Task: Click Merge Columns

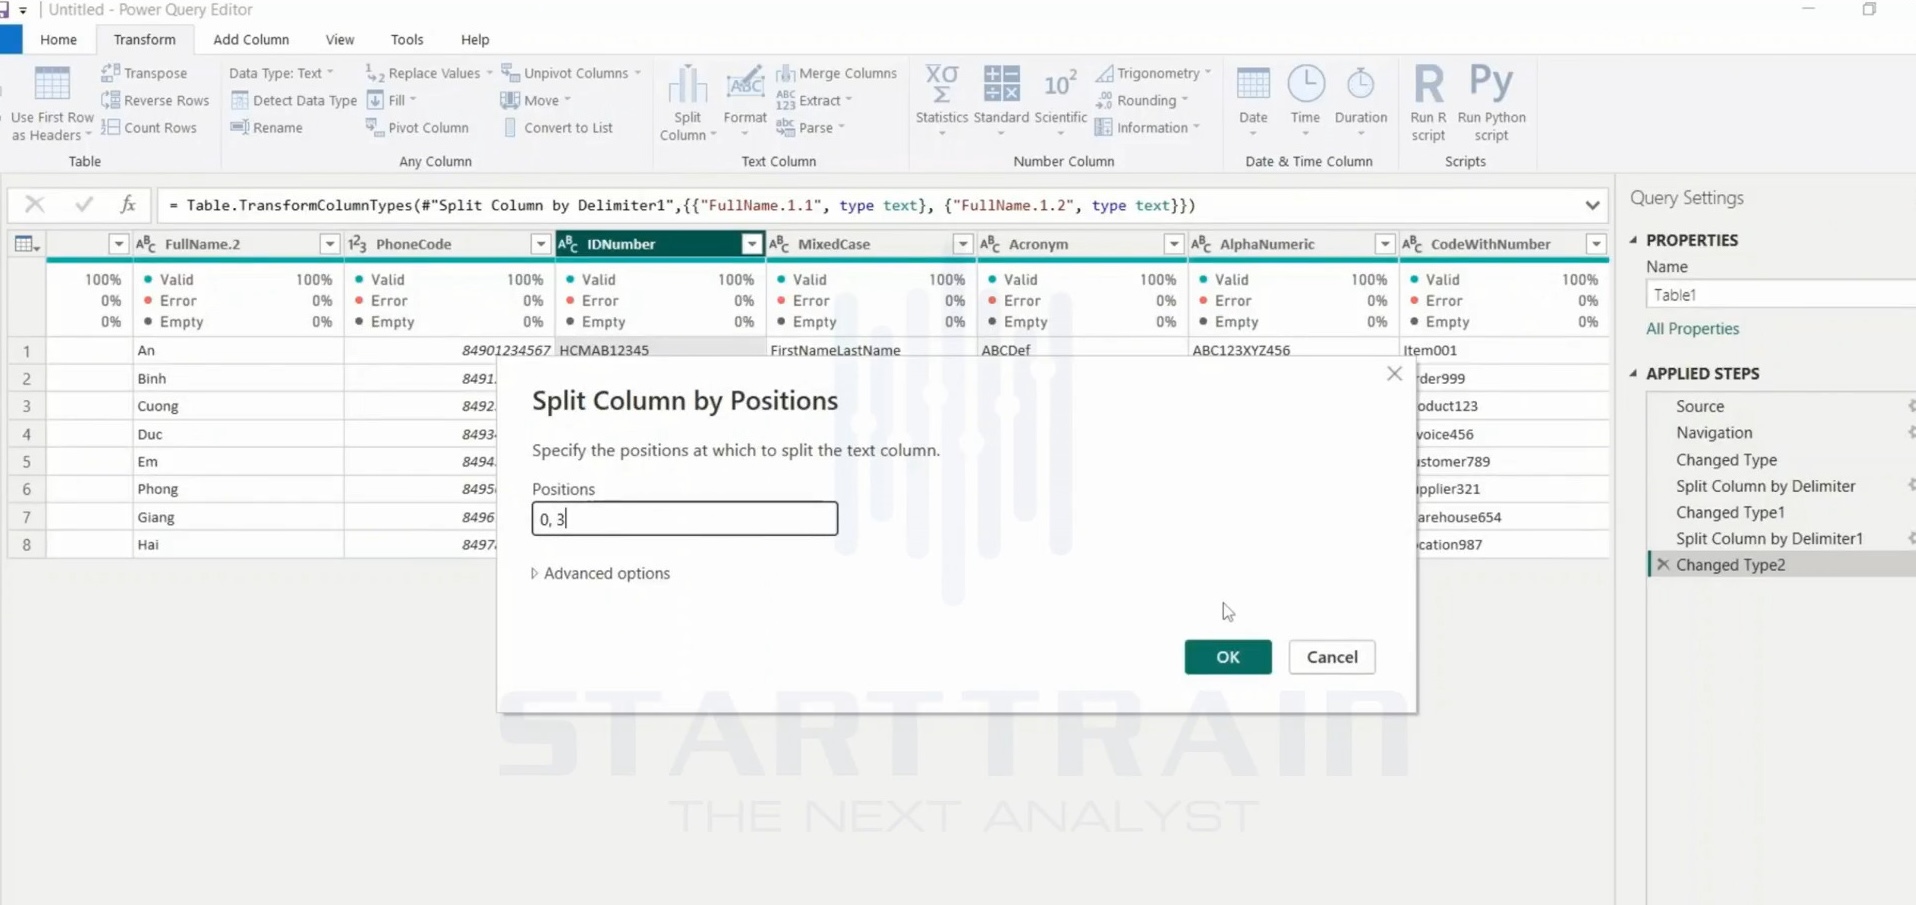Action: (x=837, y=73)
